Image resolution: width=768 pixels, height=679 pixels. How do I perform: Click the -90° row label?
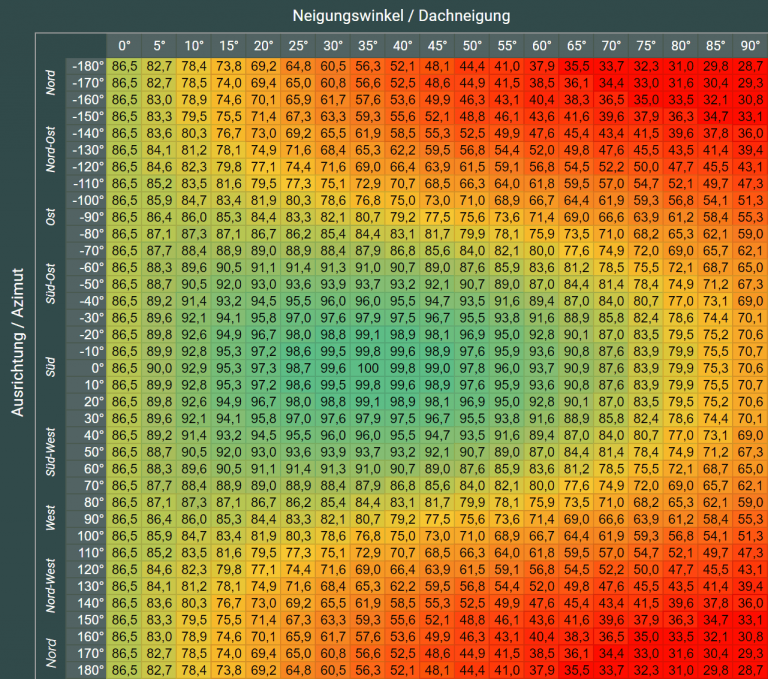point(86,218)
